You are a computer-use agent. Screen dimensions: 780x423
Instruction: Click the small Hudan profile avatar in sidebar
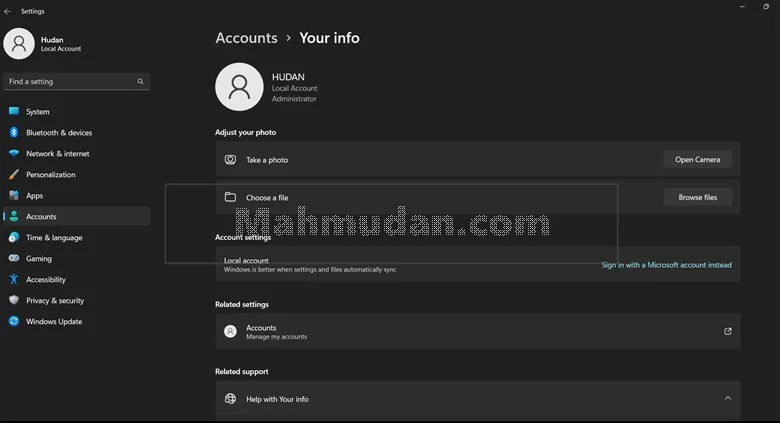point(19,44)
